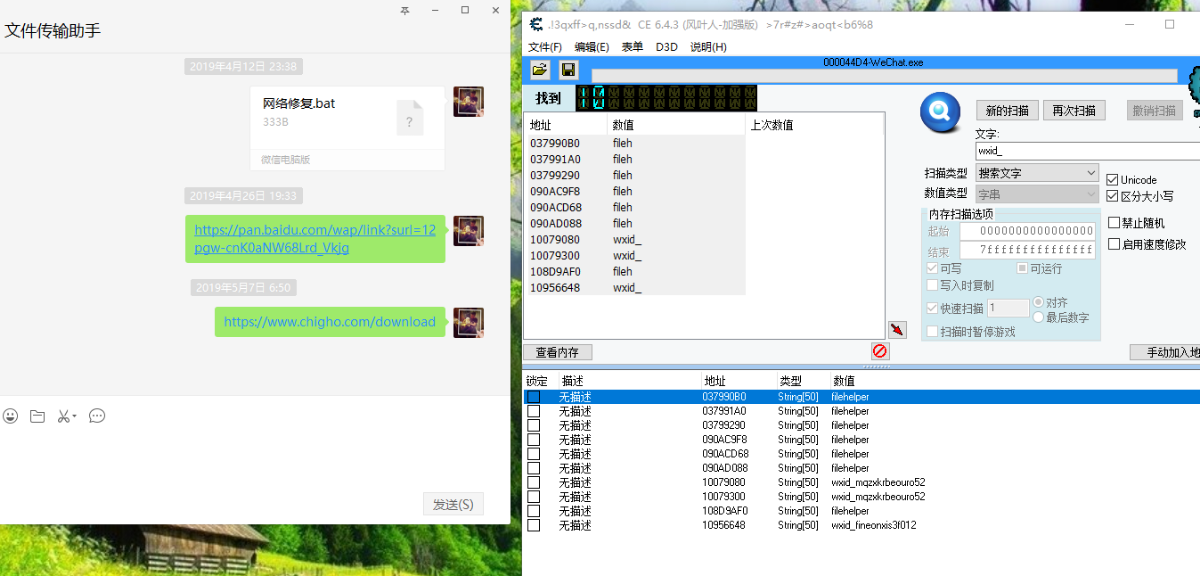Click avatar beside pan.baidu.com message
The height and width of the screenshot is (576, 1200).
pos(469,231)
